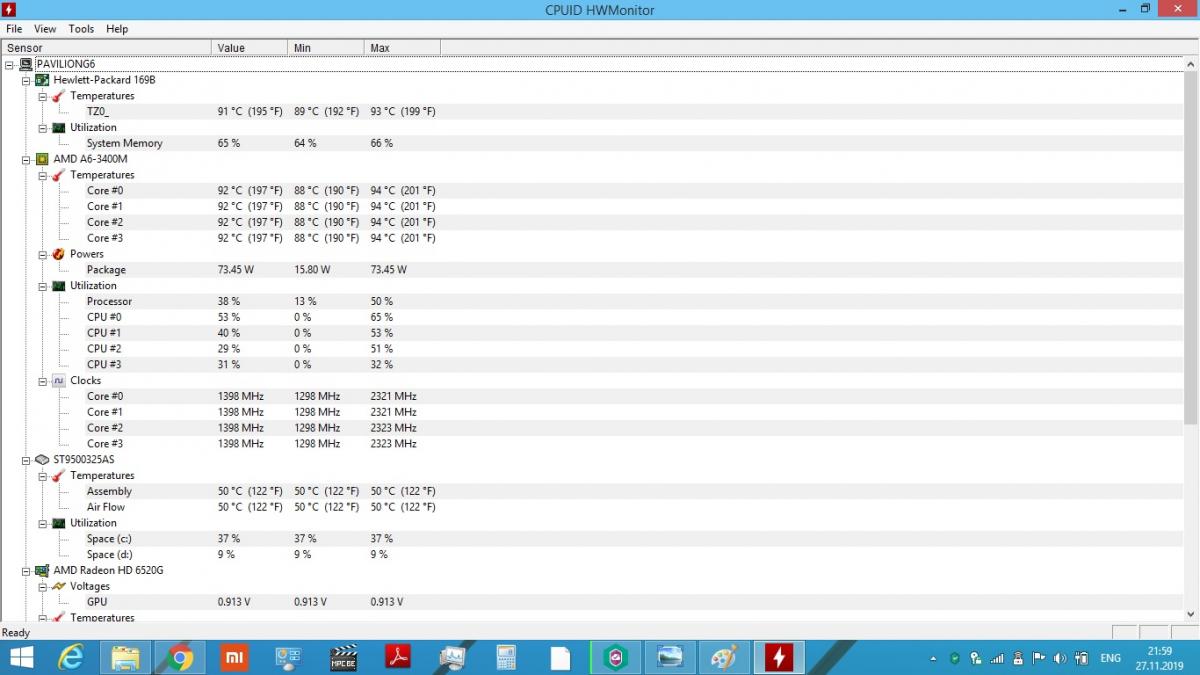Launch Internet Explorer from the taskbar

71,657
